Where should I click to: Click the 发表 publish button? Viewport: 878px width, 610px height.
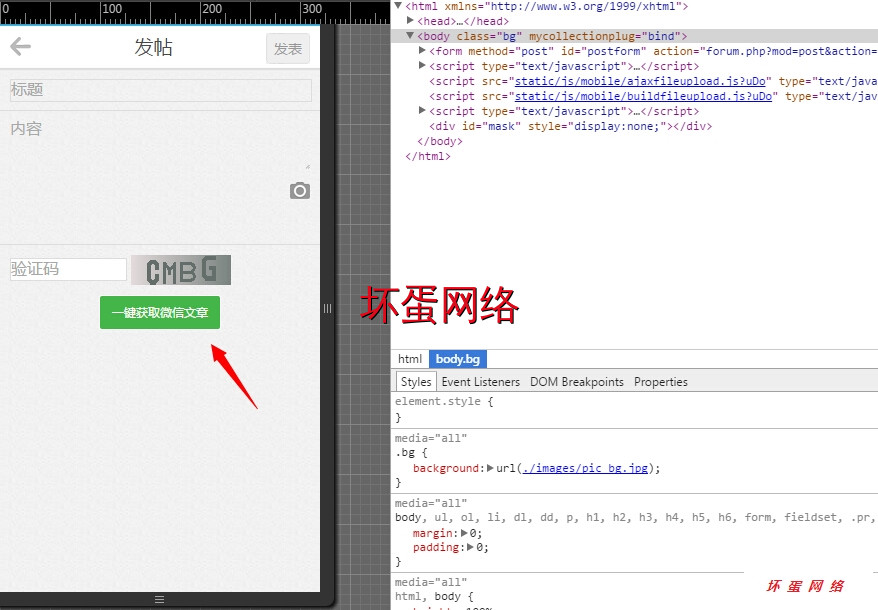(288, 49)
